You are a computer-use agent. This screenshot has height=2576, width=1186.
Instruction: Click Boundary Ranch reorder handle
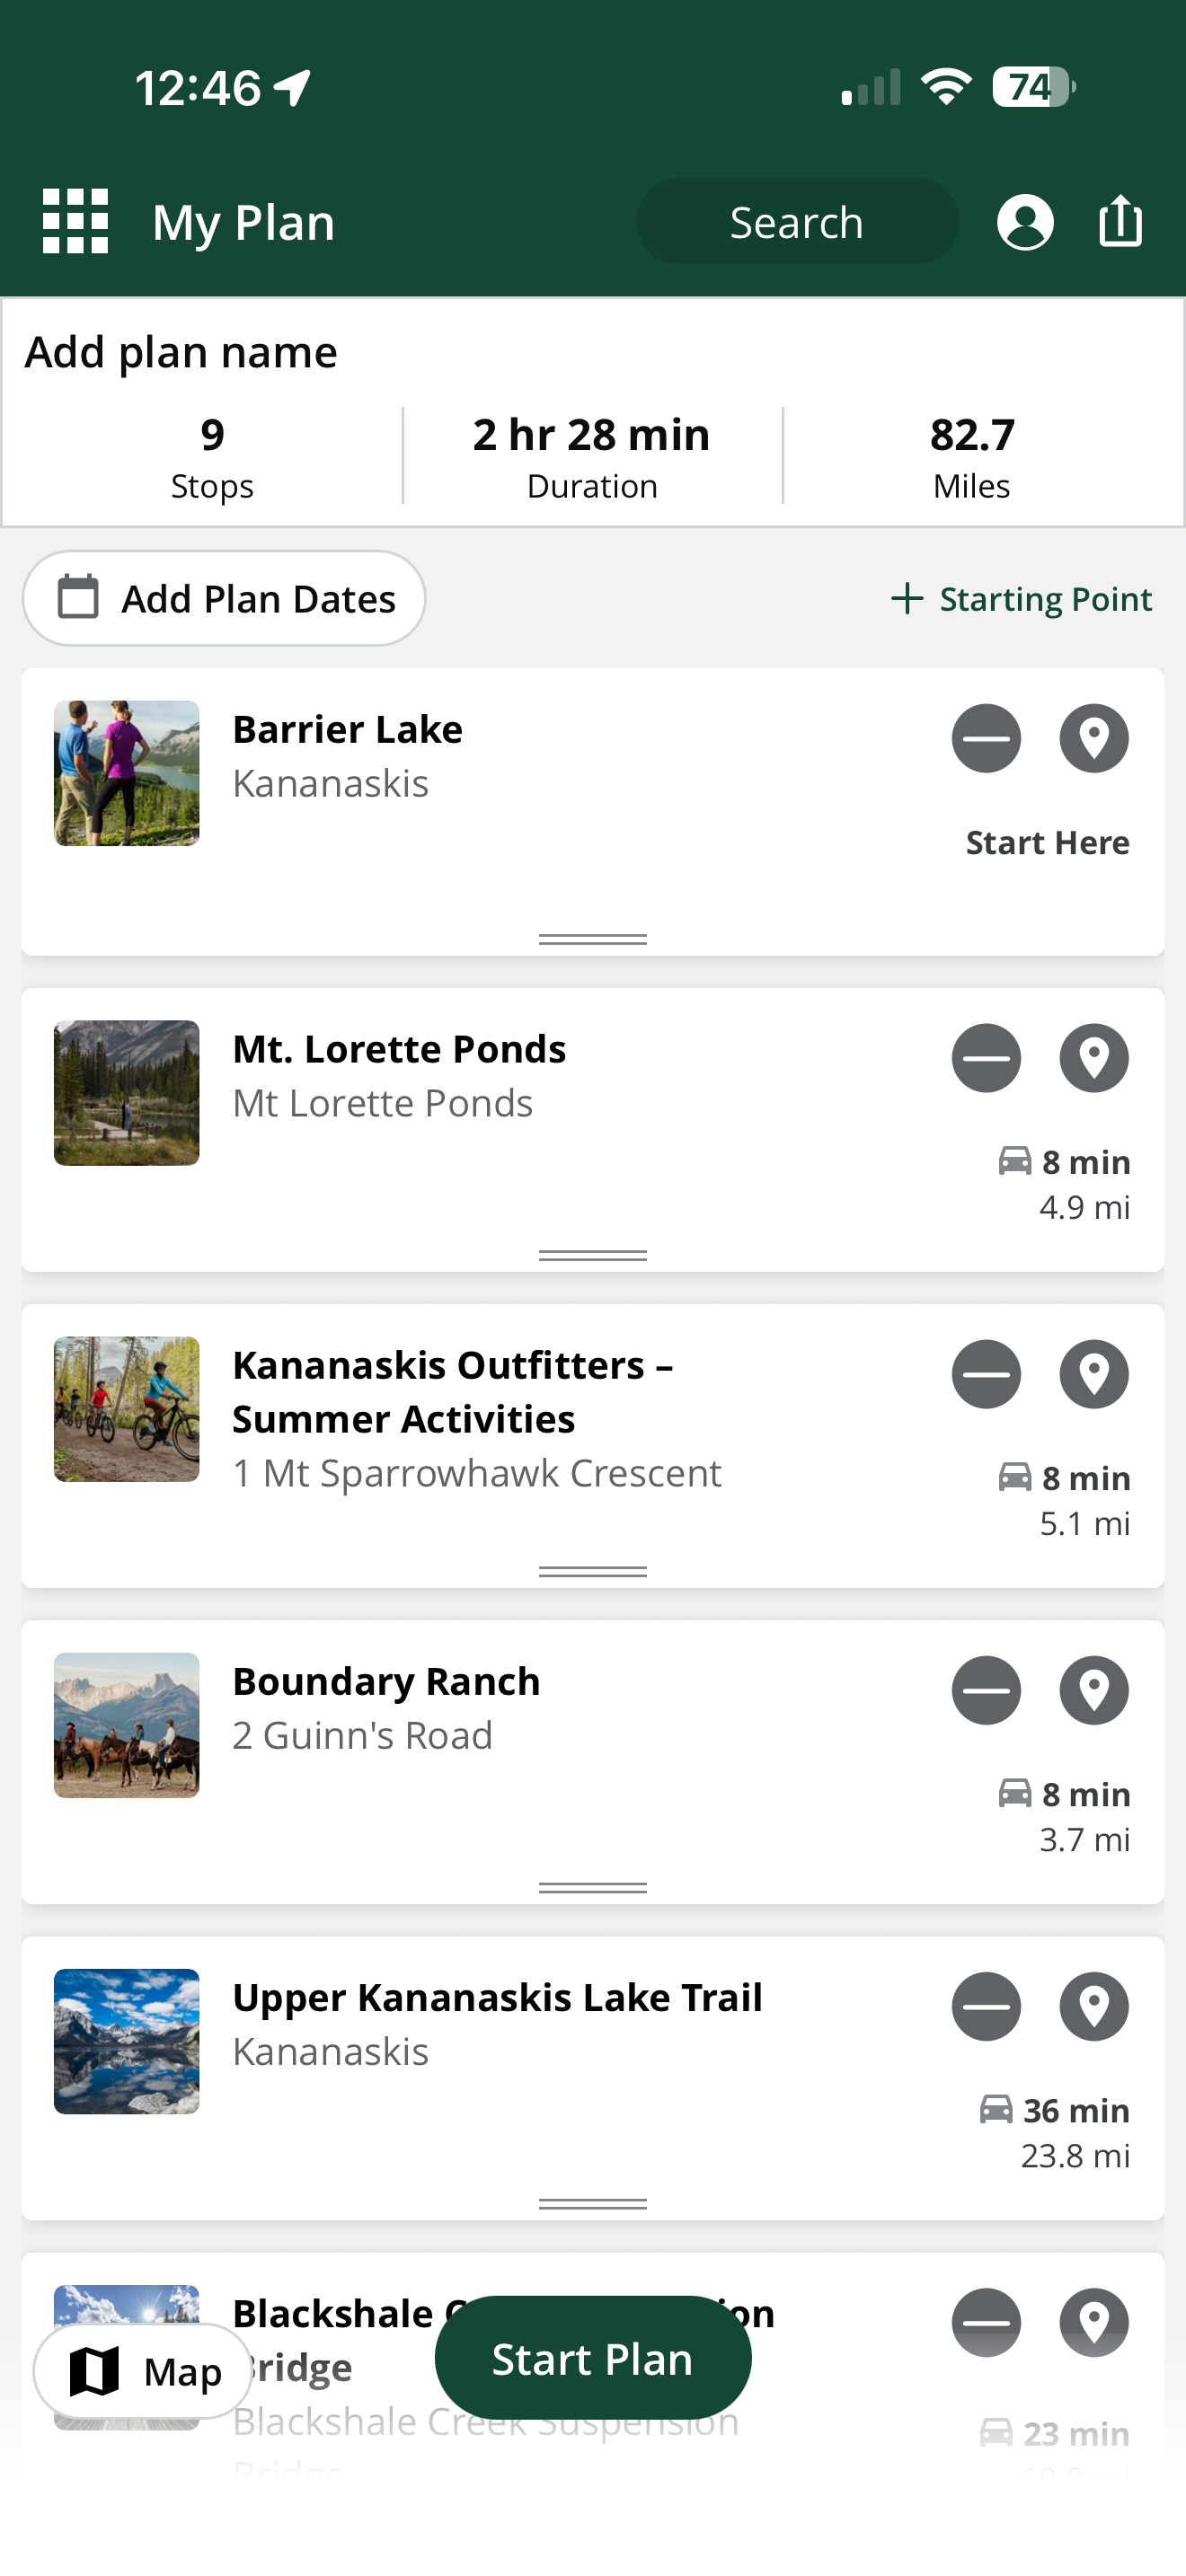[593, 1887]
